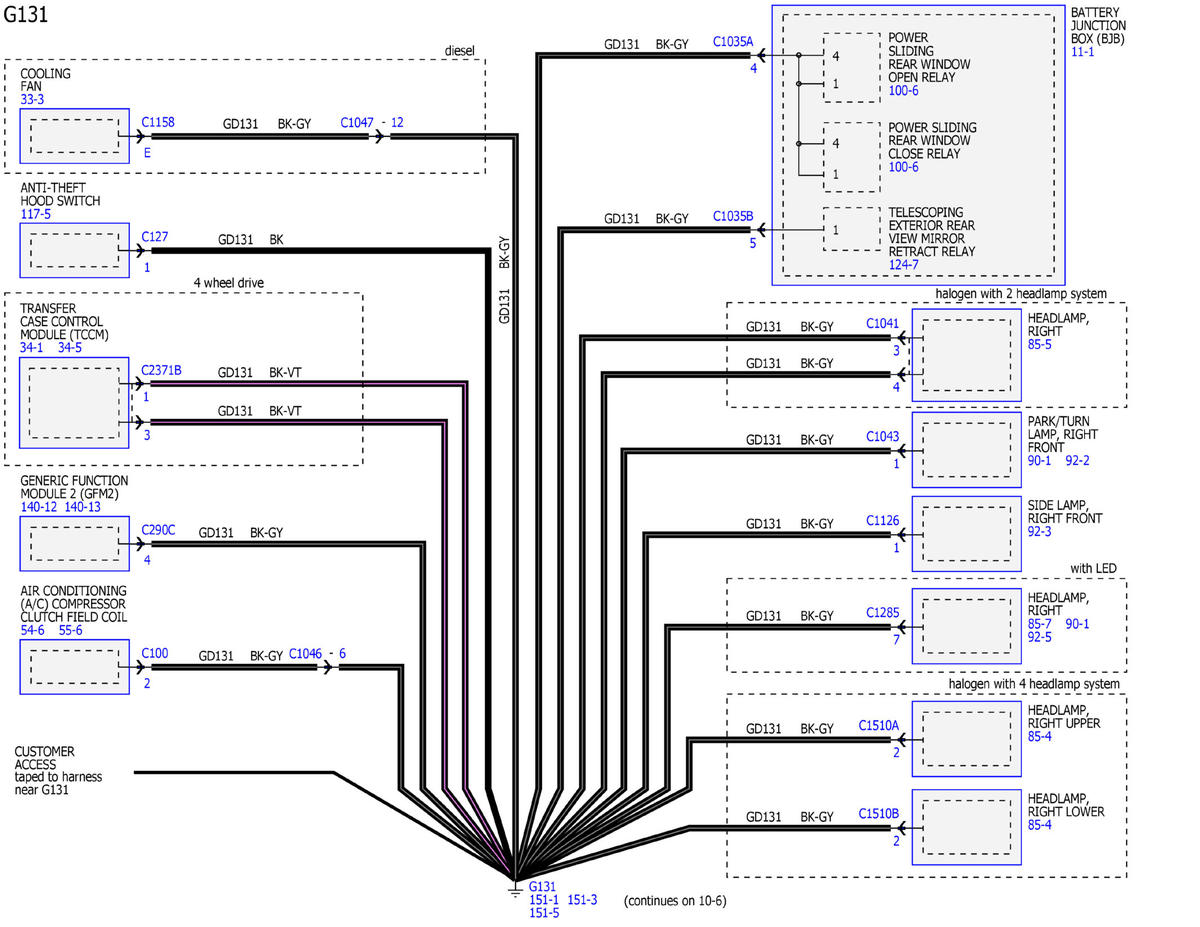Image resolution: width=1200 pixels, height=927 pixels.
Task: Click the C290C connector label
Action: point(158,530)
